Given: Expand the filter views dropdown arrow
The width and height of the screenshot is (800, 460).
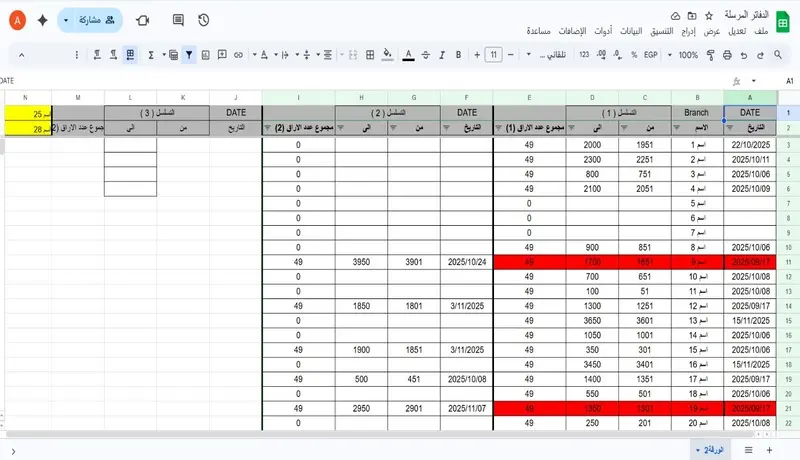Looking at the screenshot, I should tap(164, 55).
